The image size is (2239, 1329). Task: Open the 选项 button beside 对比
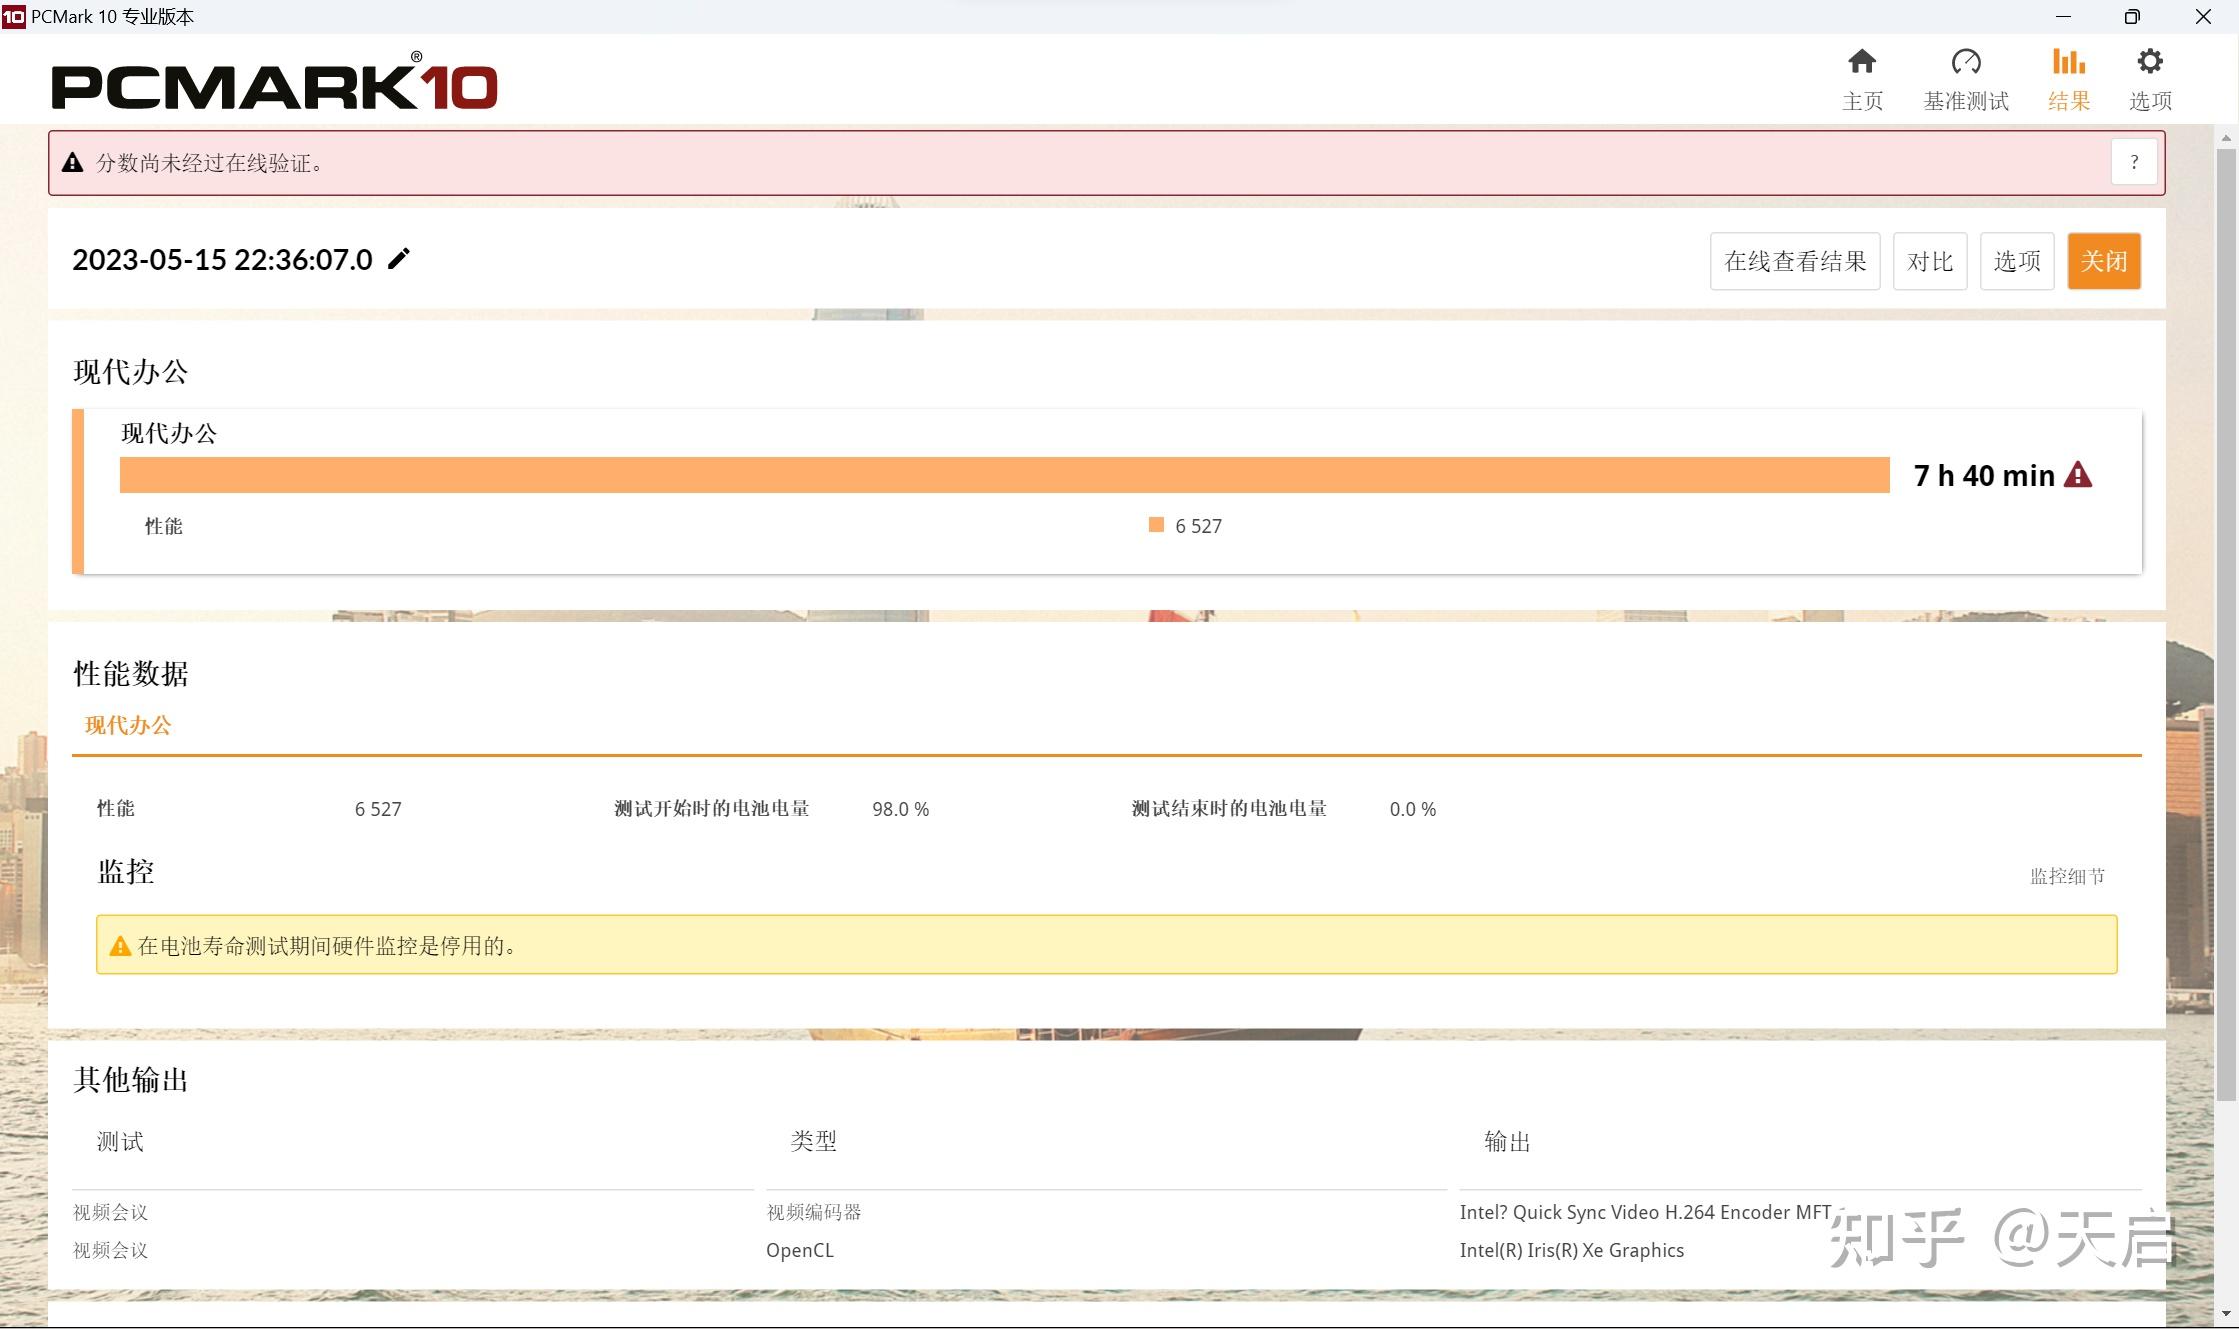2016,261
